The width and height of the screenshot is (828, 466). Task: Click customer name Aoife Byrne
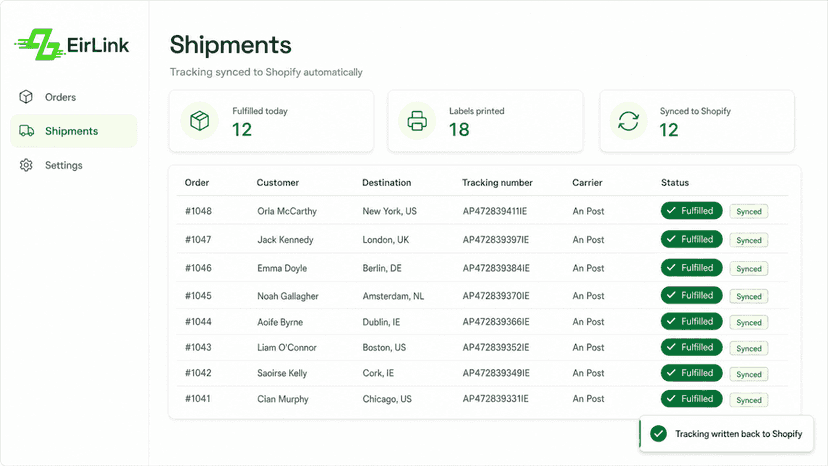tap(280, 322)
